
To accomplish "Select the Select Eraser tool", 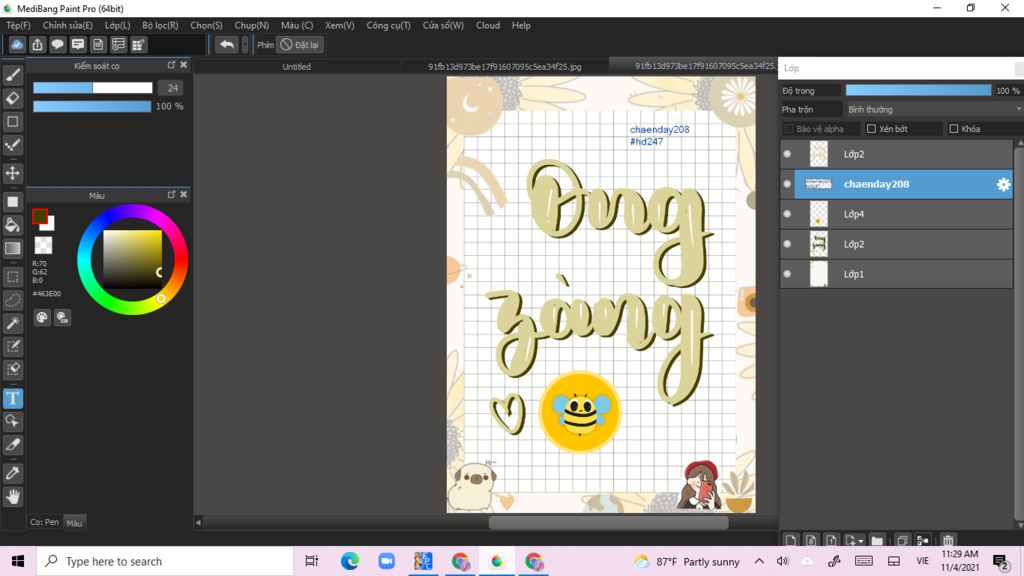I will (12, 370).
